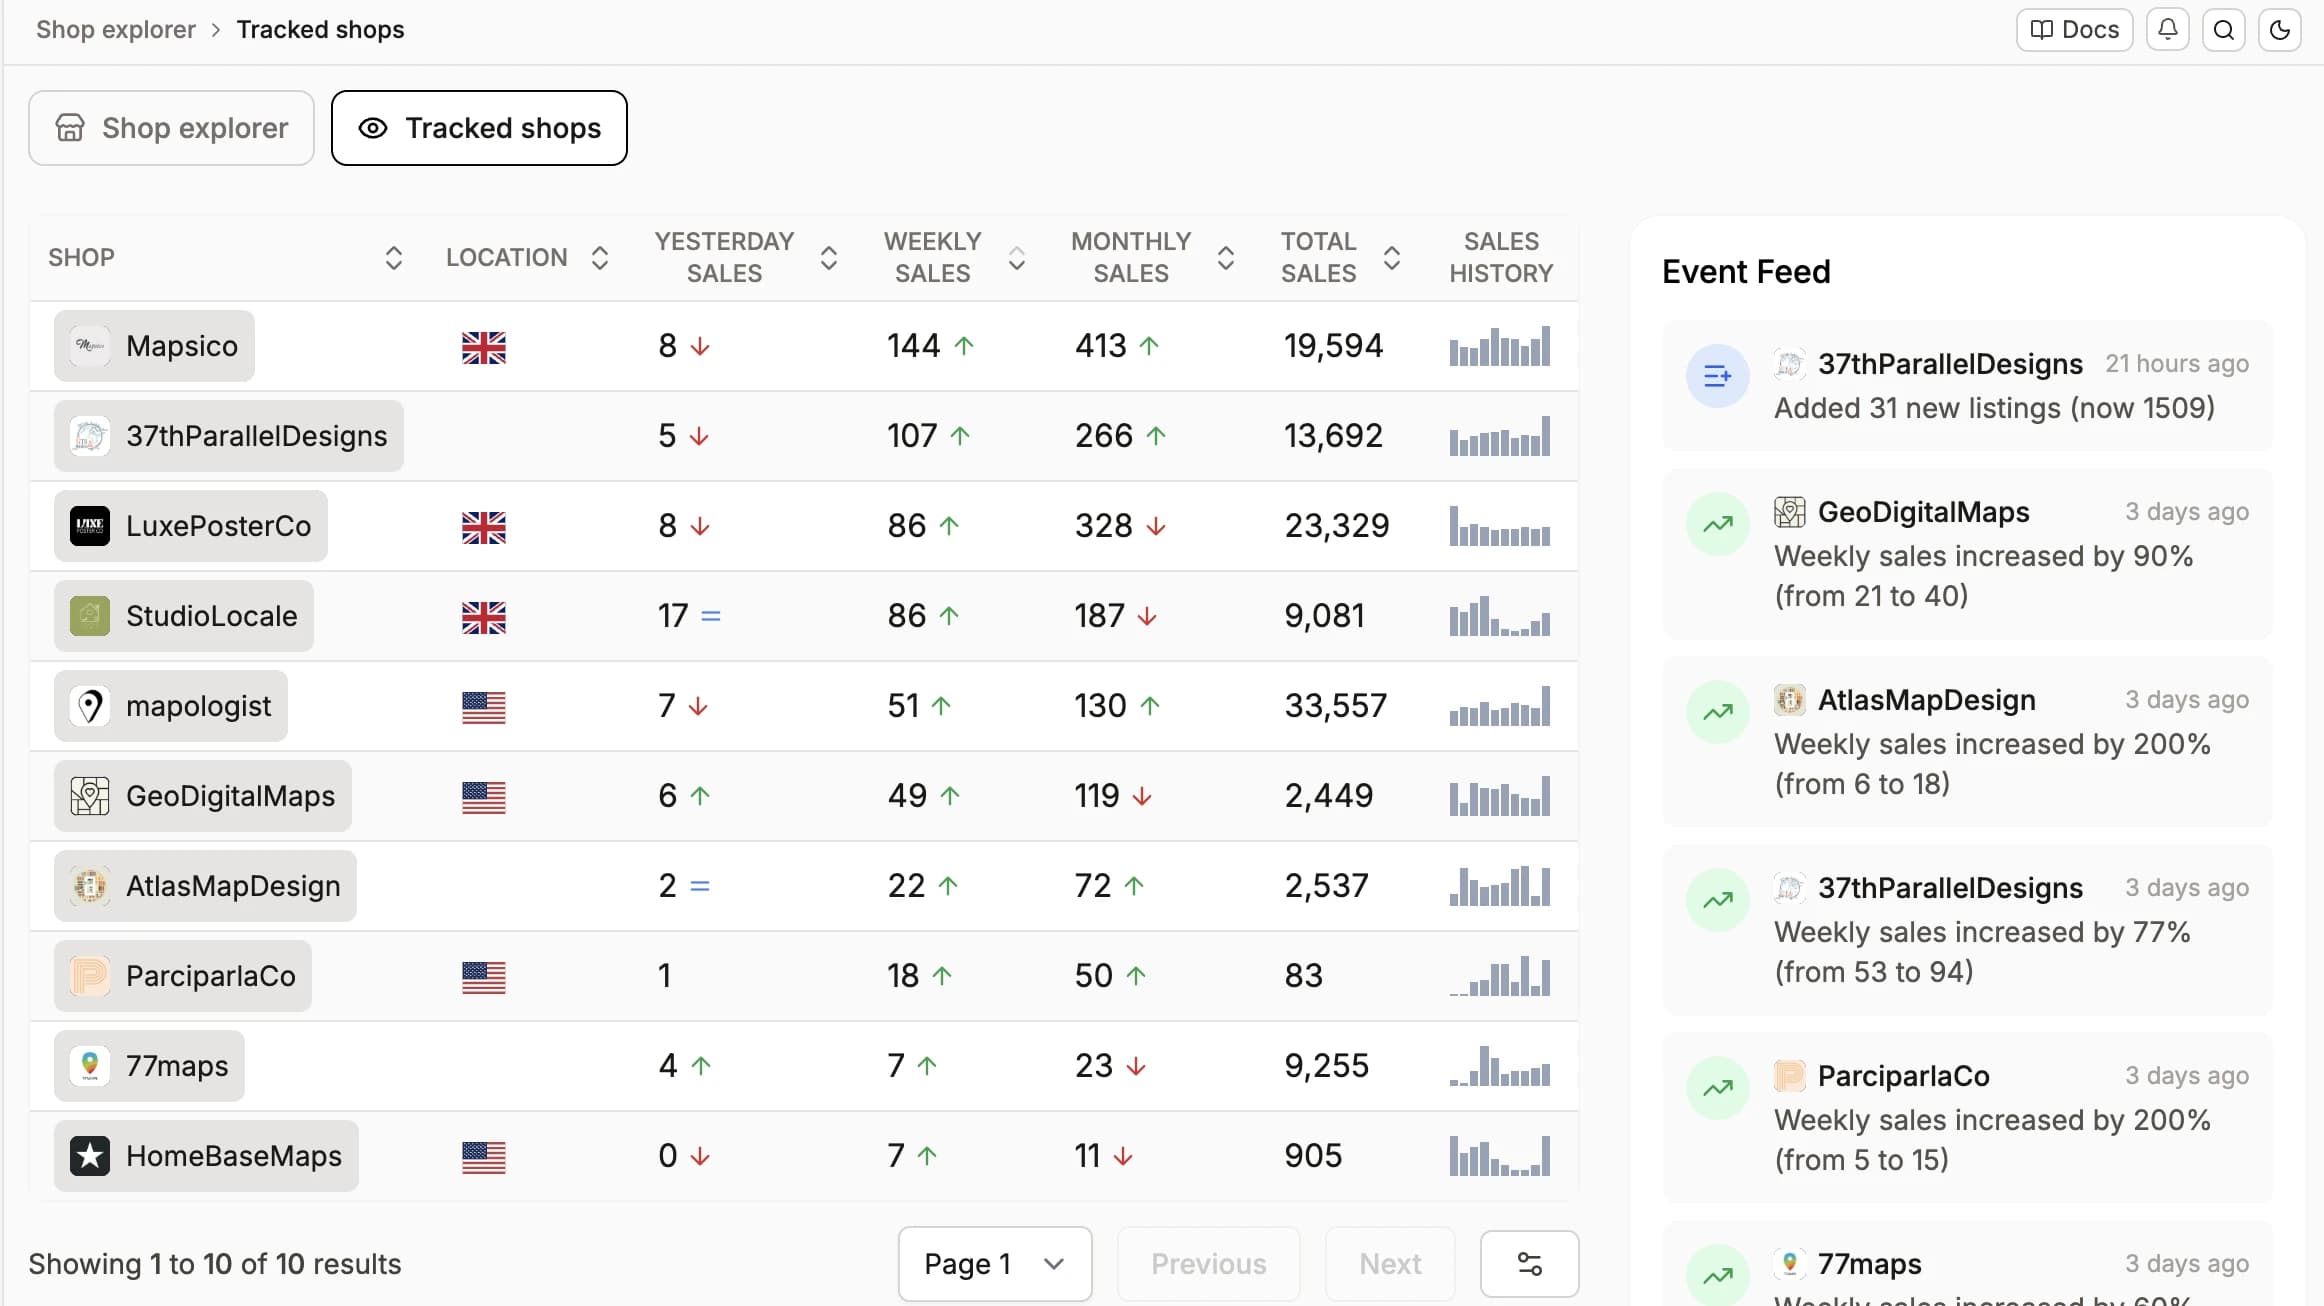2324x1306 pixels.
Task: Click the US flag for mapologist
Action: 484,708
